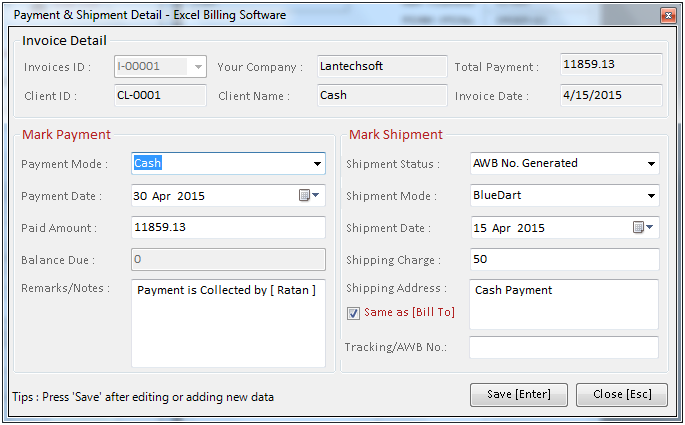Click the AWB No. Generated status text
The height and width of the screenshot is (425, 685).
point(525,163)
